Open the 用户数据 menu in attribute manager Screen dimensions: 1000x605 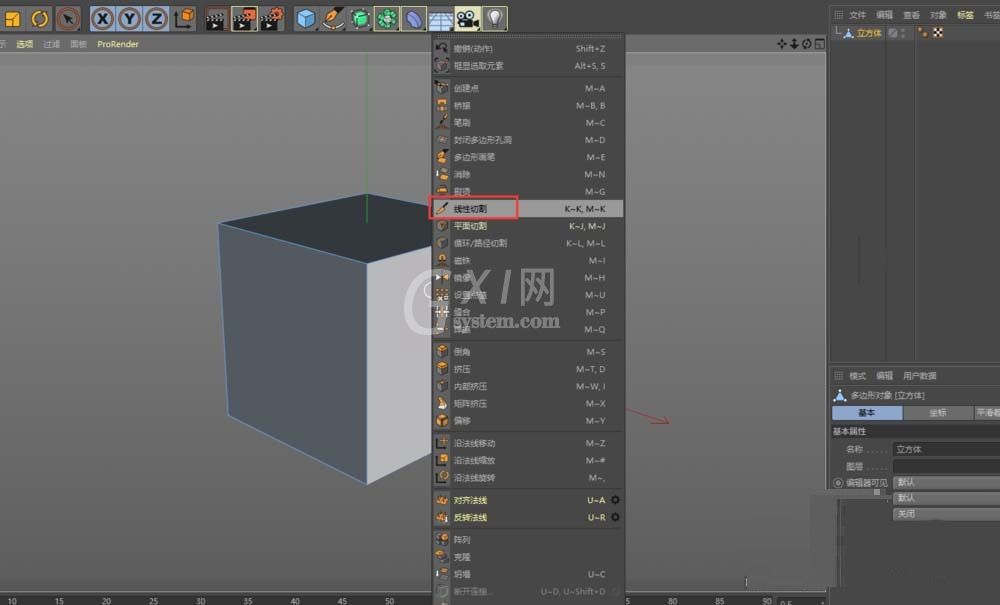(x=919, y=375)
